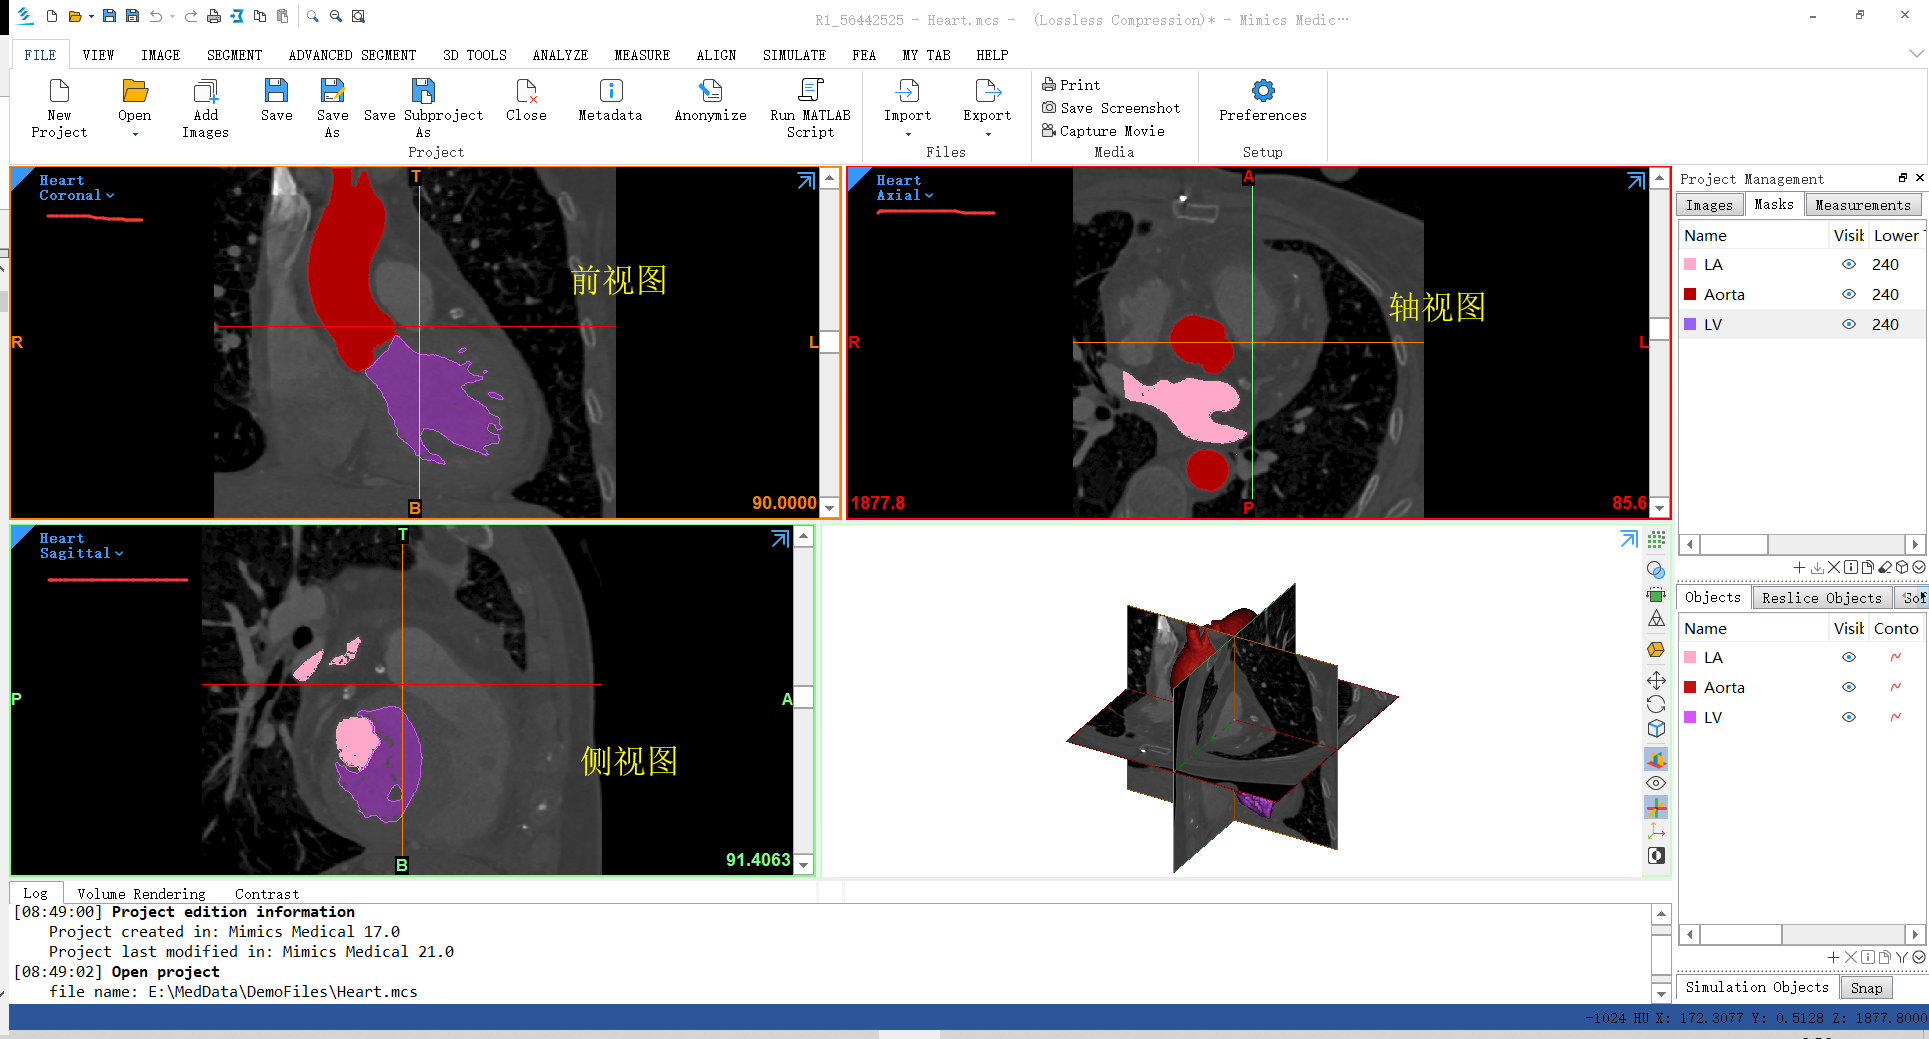Toggle visibility of LV mask

1849,324
